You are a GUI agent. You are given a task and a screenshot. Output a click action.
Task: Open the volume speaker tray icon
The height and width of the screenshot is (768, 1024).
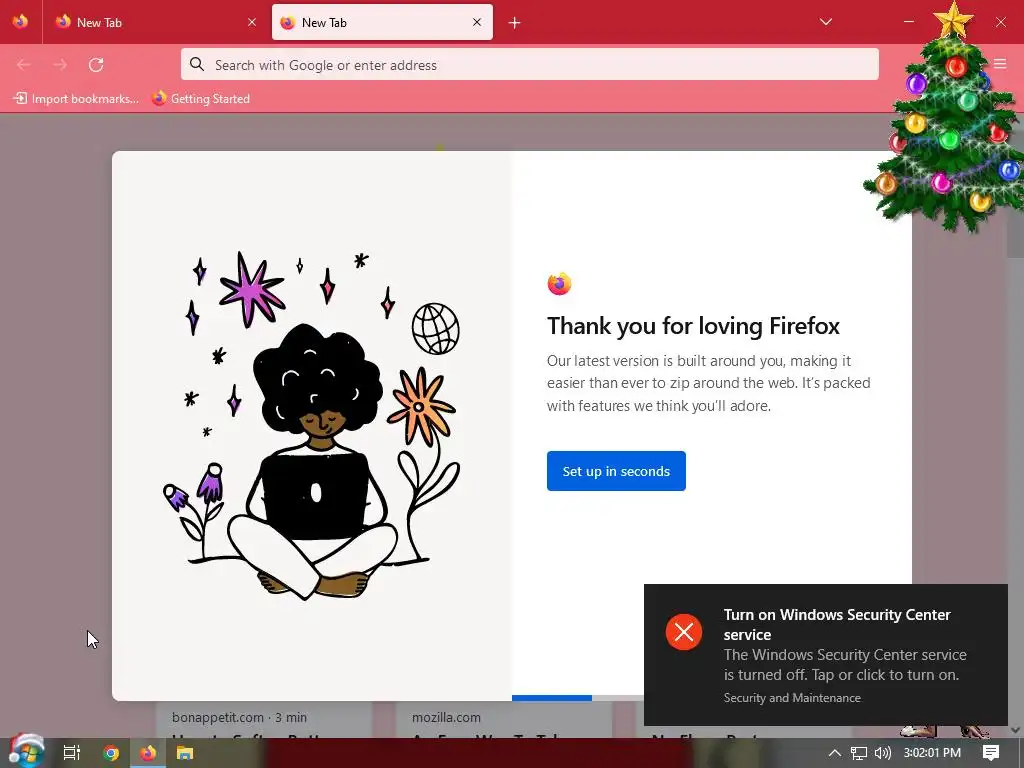click(x=882, y=753)
